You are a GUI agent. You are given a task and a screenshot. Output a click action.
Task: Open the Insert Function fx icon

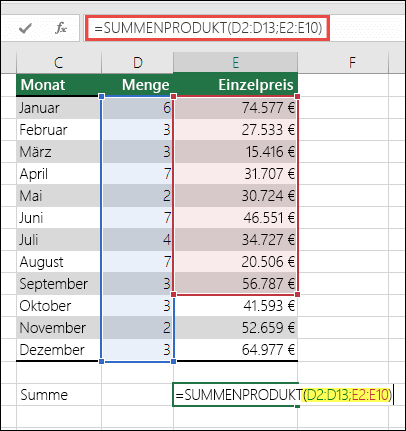click(61, 28)
